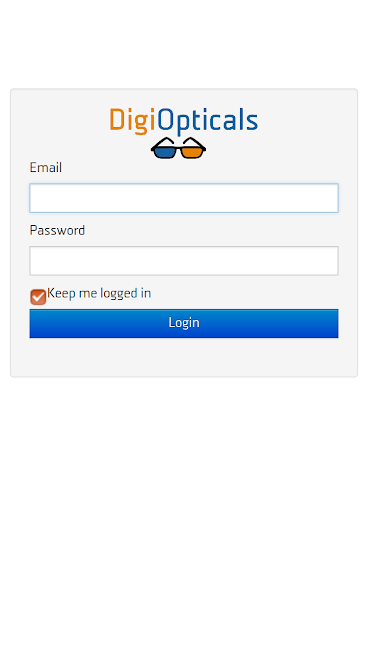368x654 pixels.
Task: Click the blank area beneath the login card
Action: click(184, 513)
